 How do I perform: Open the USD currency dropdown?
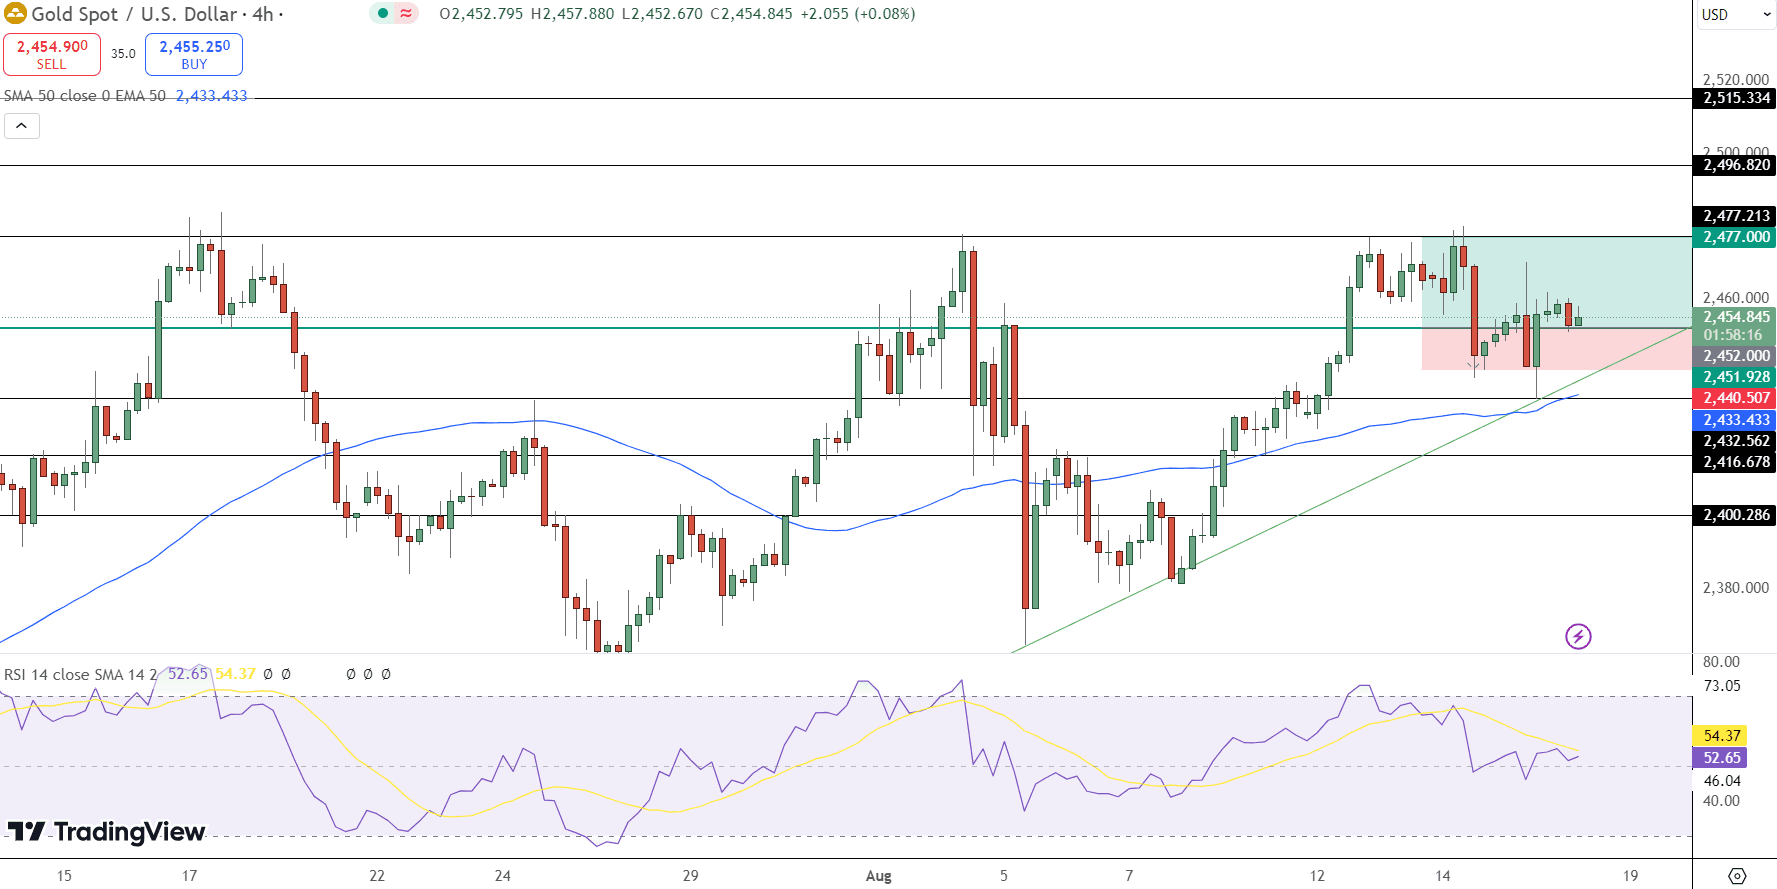[x=1736, y=15]
